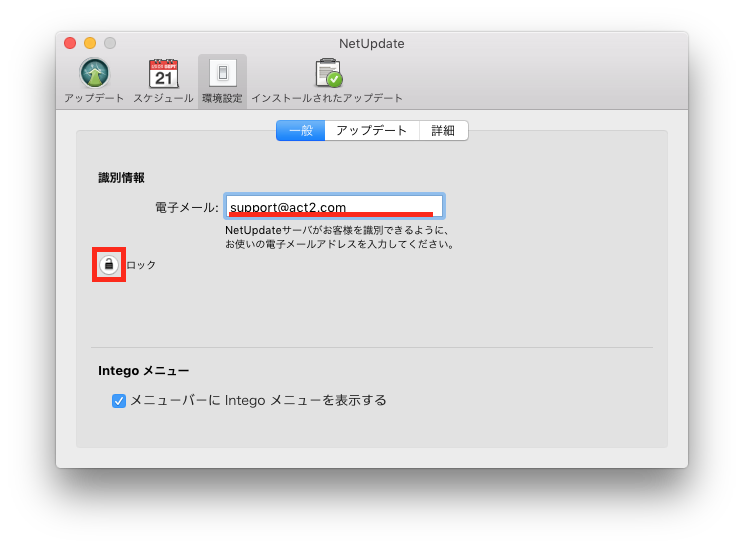Open the アップデート toolbar icon
Screen dimensions: 744x548
coord(94,81)
